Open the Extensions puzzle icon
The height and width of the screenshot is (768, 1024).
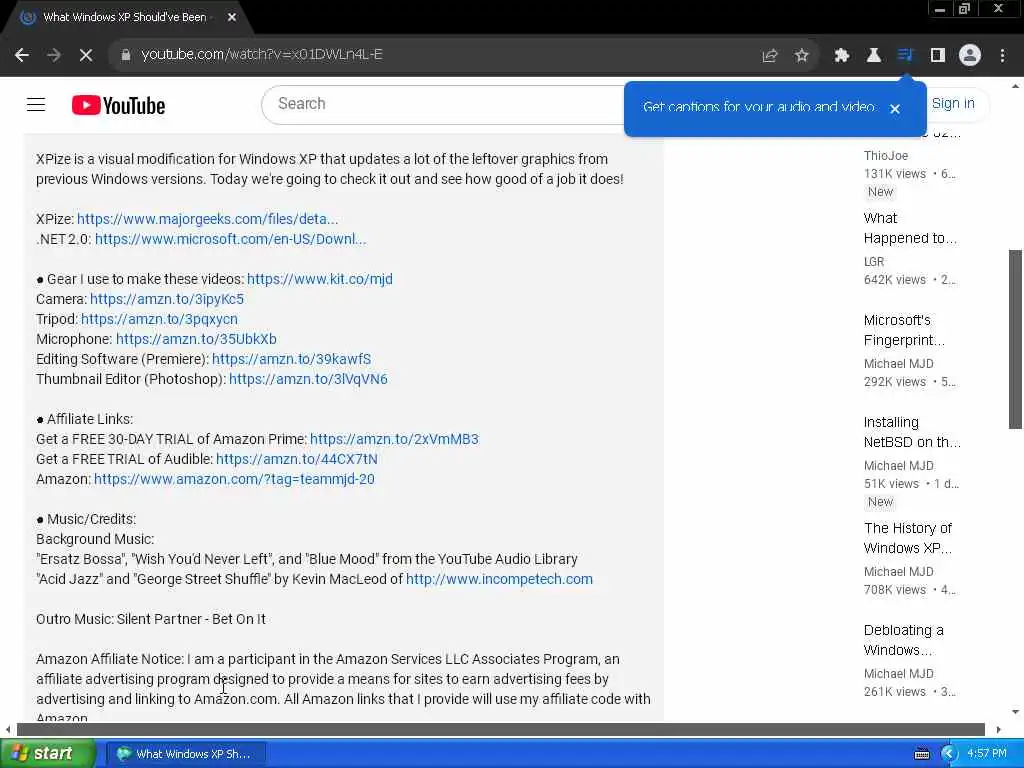click(841, 56)
